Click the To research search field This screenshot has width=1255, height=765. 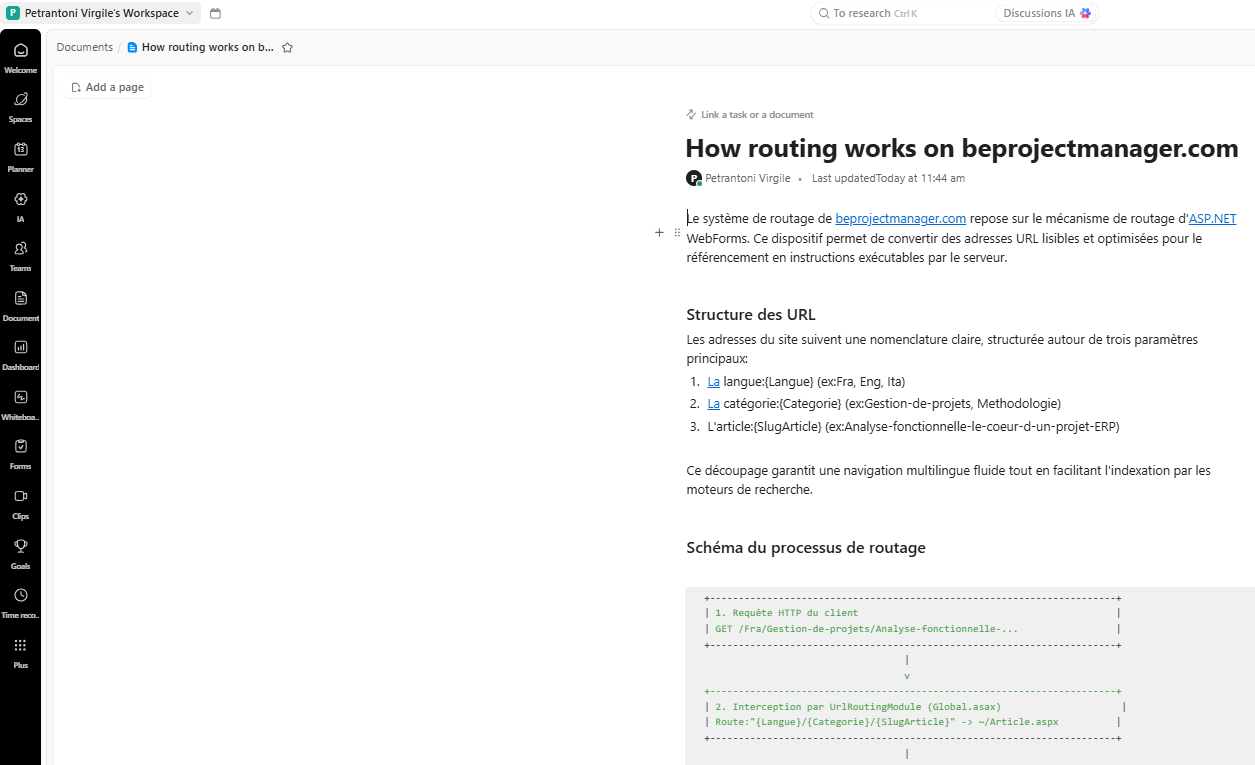coord(902,13)
